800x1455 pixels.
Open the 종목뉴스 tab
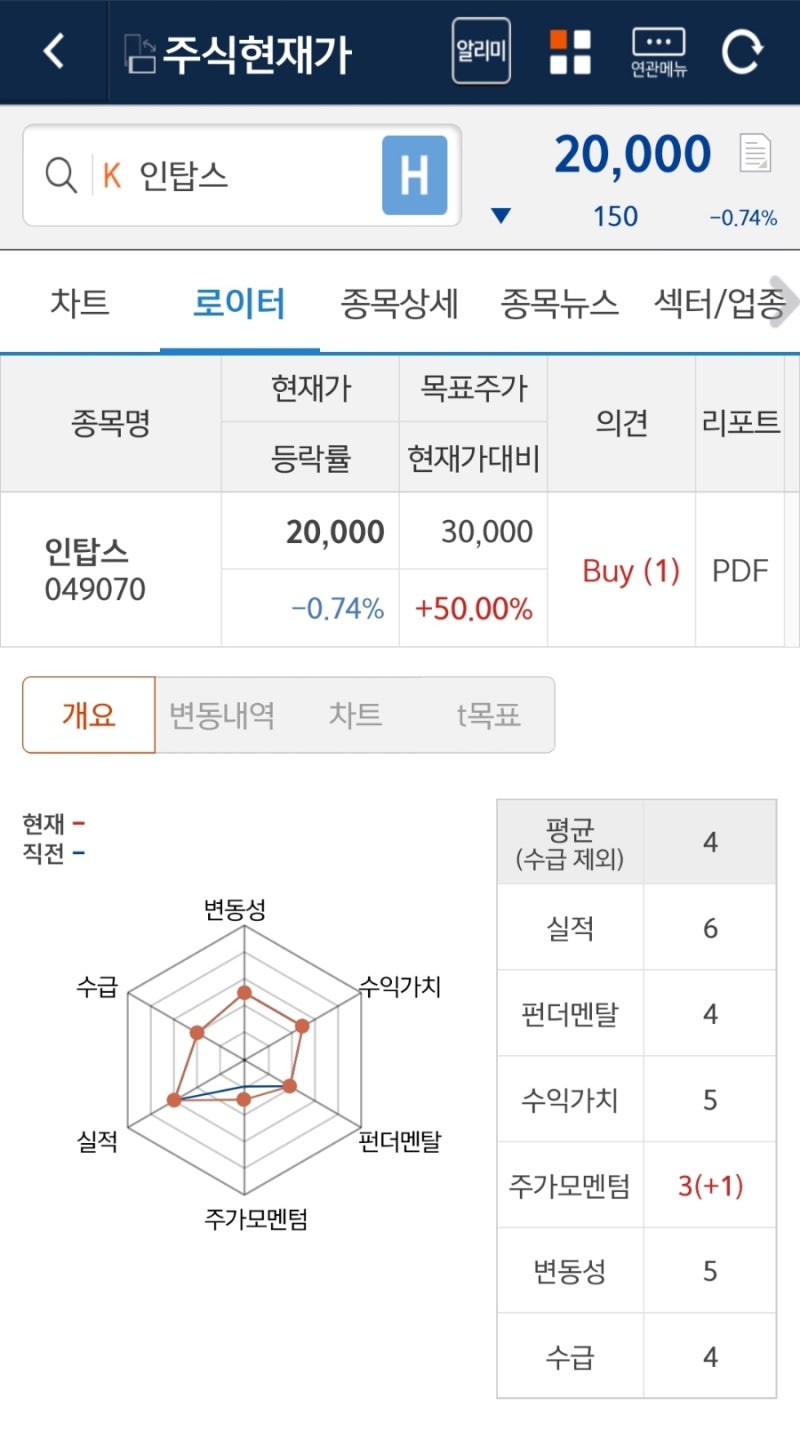pyautogui.click(x=559, y=303)
